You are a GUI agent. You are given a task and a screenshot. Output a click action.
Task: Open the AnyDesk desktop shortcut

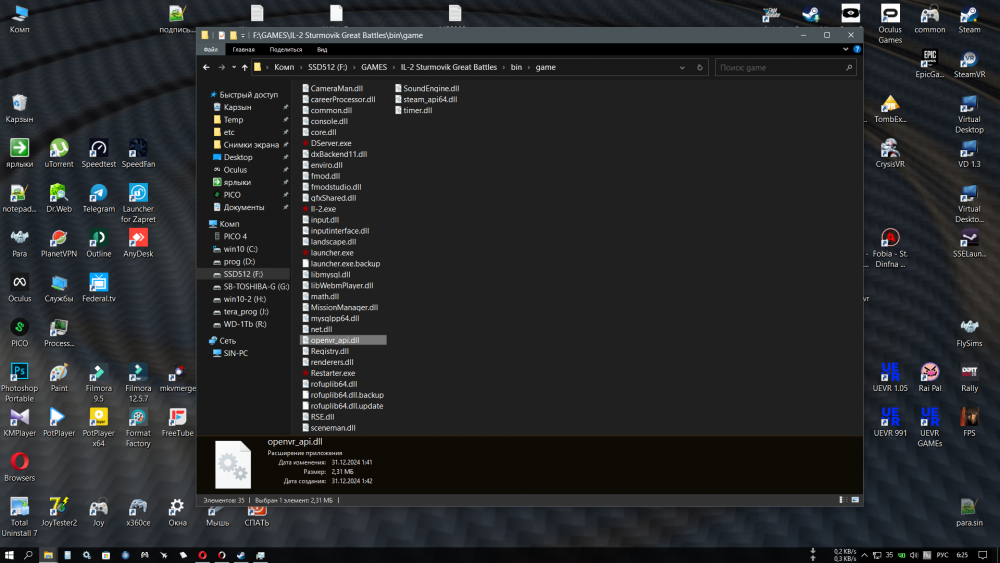(138, 242)
